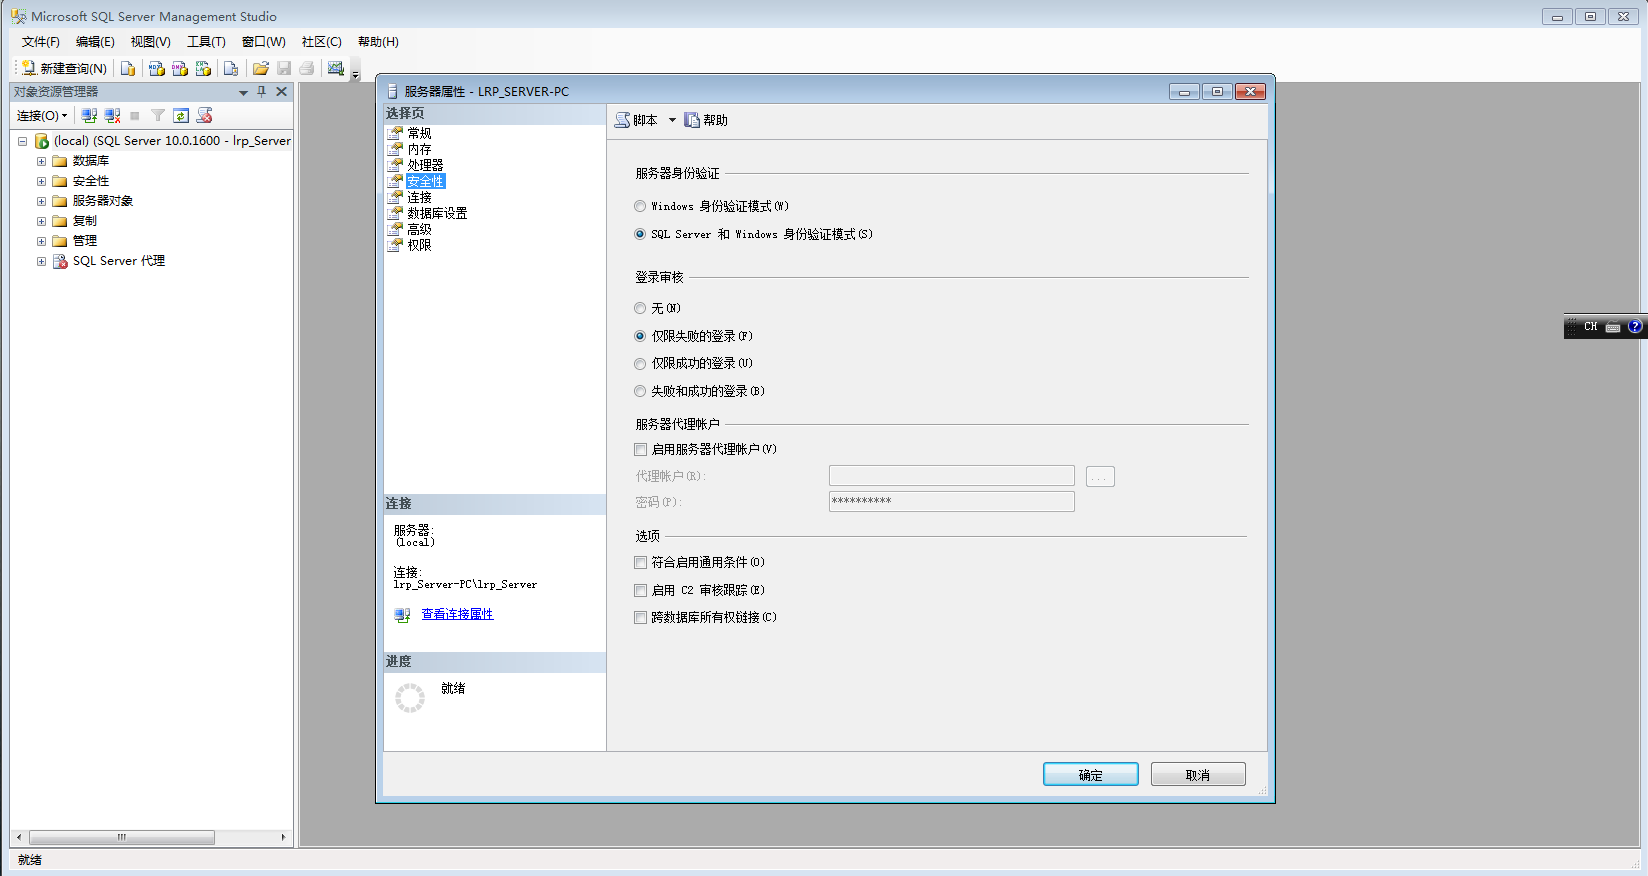Click the Object Explorer scrollbar right arrow

click(283, 837)
